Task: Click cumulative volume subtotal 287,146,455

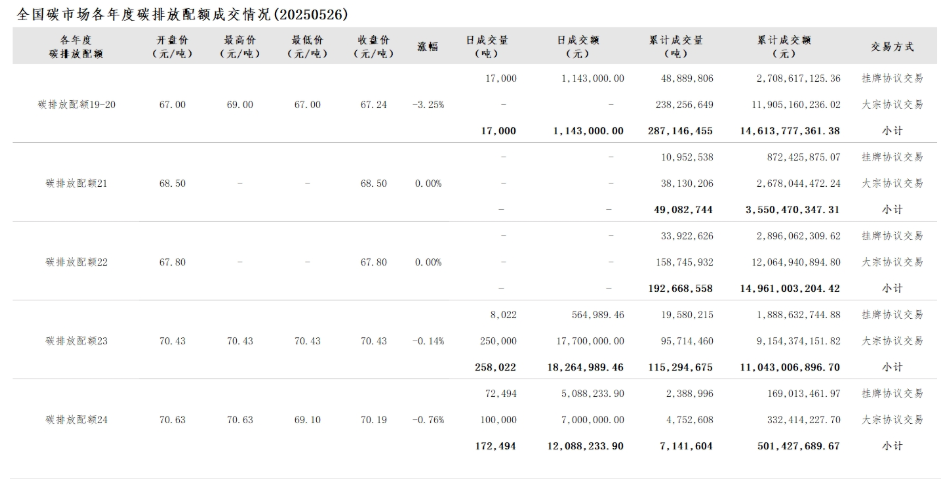Action: click(680, 131)
